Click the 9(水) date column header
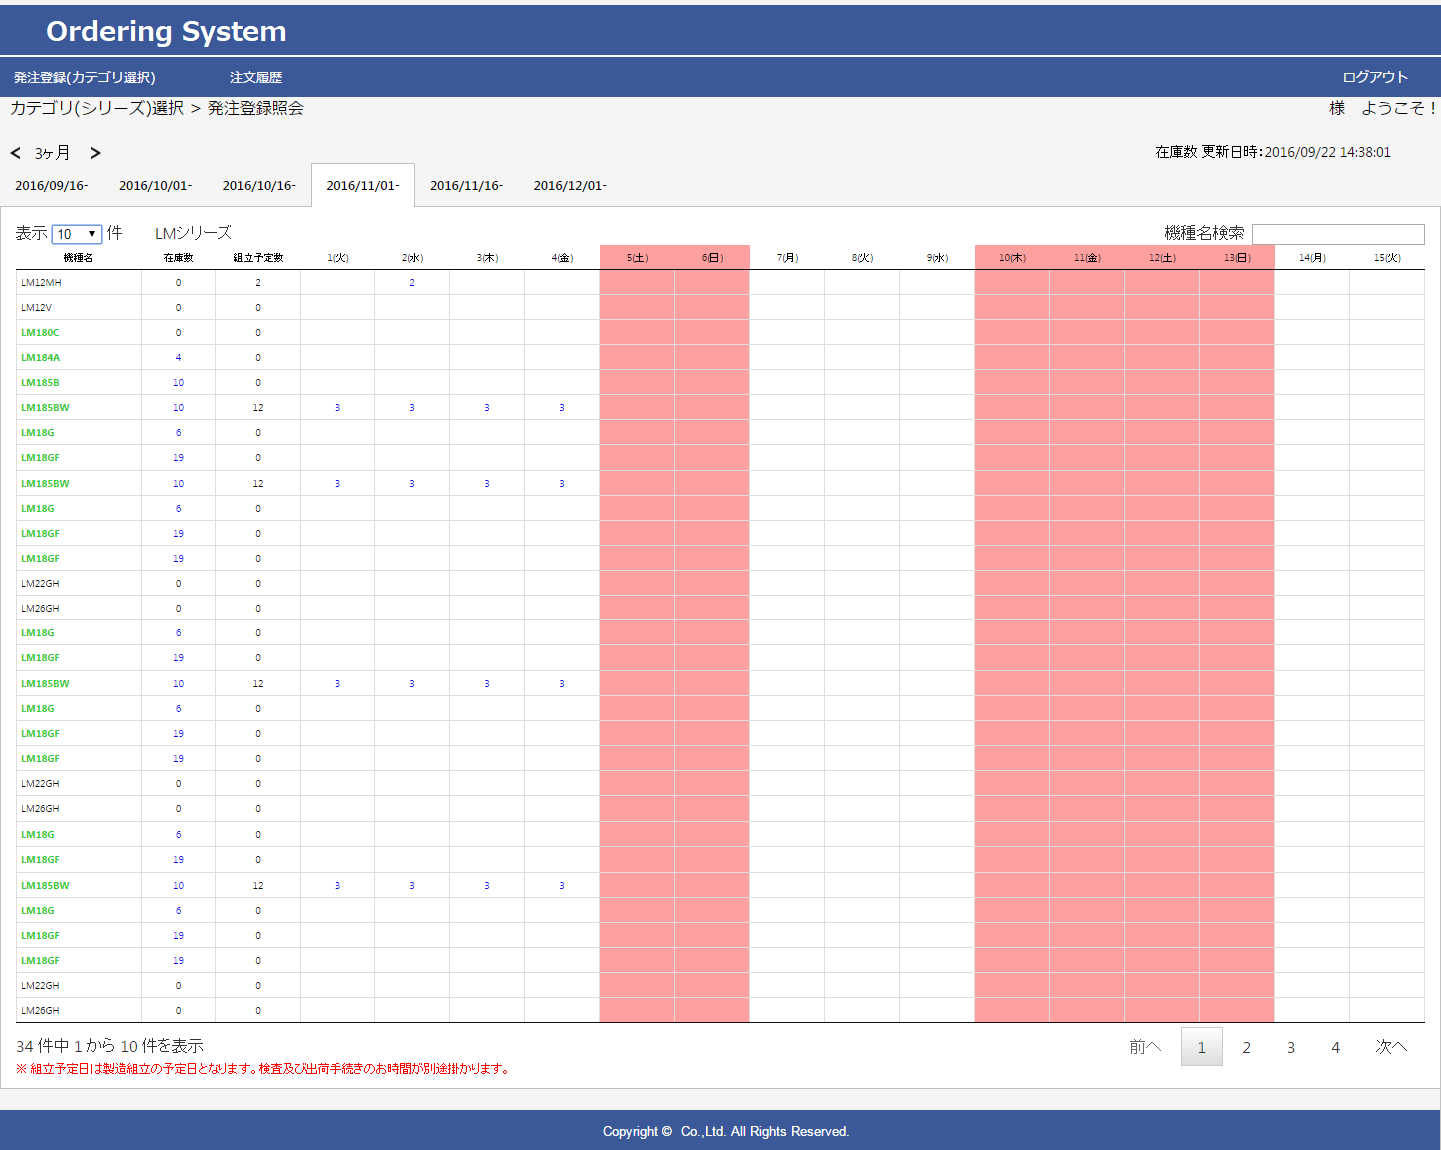The height and width of the screenshot is (1150, 1441). pos(937,258)
